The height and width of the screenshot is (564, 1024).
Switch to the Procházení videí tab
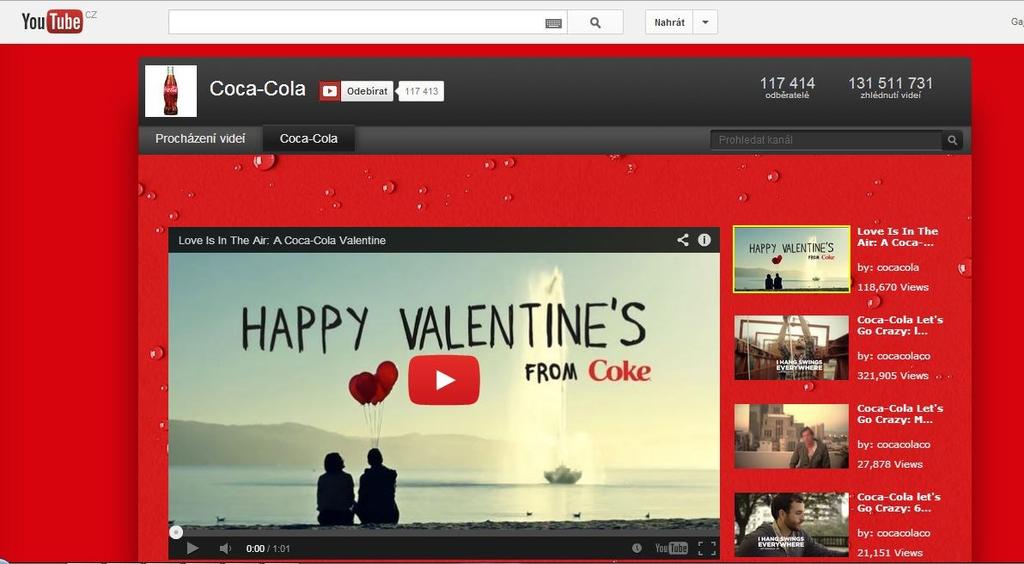(200, 138)
